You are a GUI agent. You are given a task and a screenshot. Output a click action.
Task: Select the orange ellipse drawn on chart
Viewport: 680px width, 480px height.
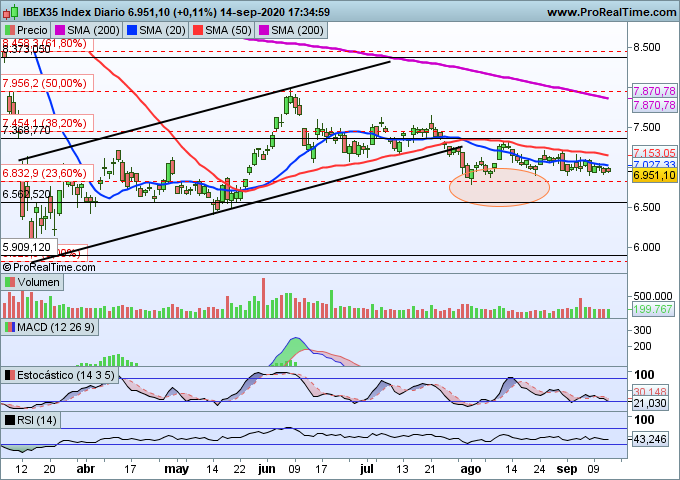pyautogui.click(x=505, y=186)
